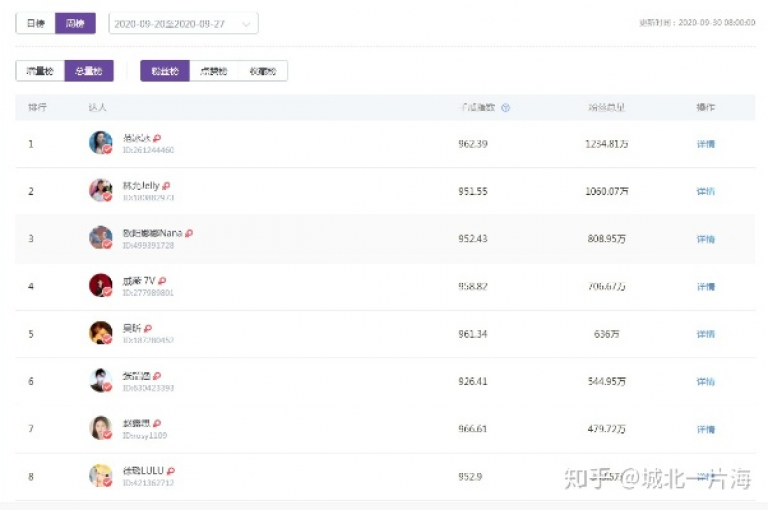Viewport: 768px width, 510px height.
Task: Click red link icon next to 徐璐LULU
Action: click(170, 471)
